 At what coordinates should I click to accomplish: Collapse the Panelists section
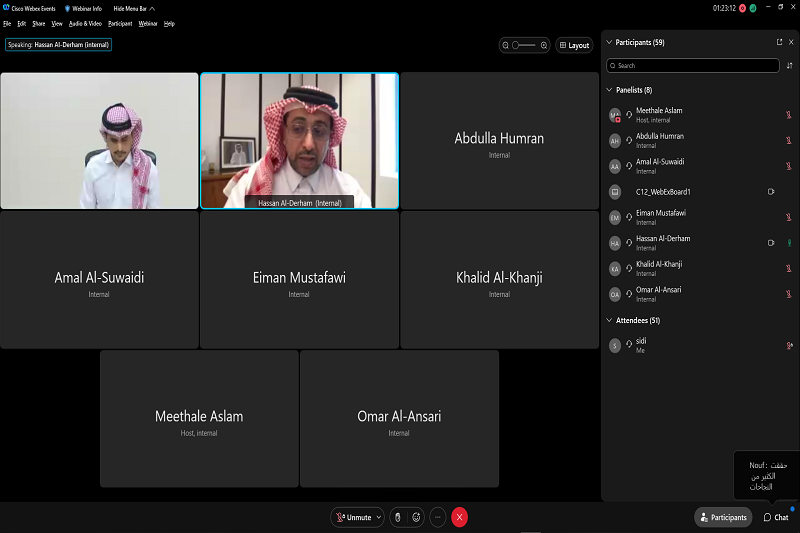point(609,90)
